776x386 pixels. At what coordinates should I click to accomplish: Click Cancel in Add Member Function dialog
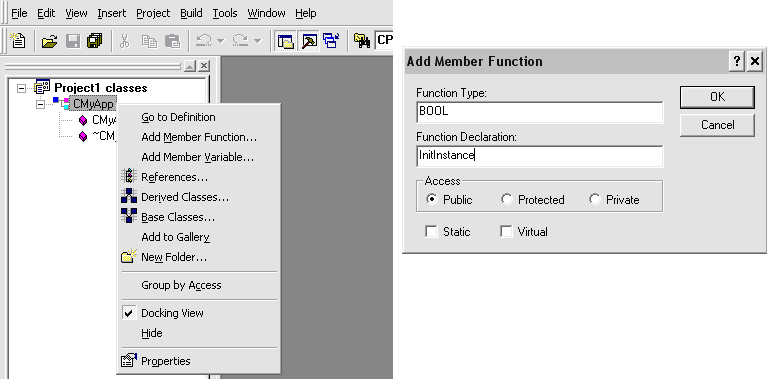coord(717,125)
